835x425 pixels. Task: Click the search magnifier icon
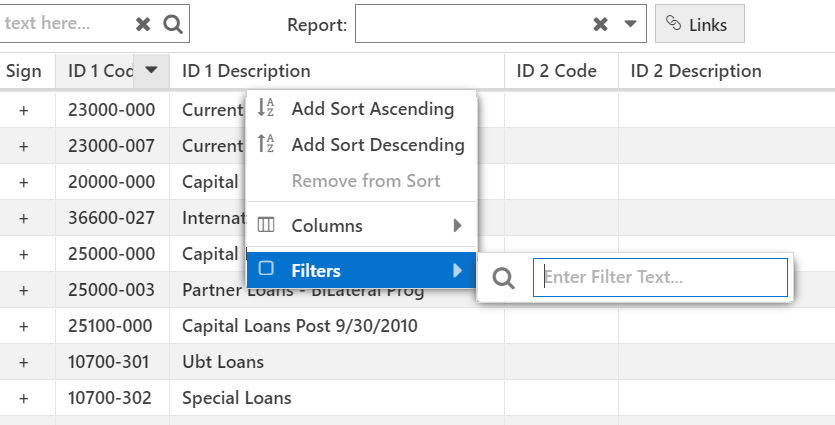[173, 24]
